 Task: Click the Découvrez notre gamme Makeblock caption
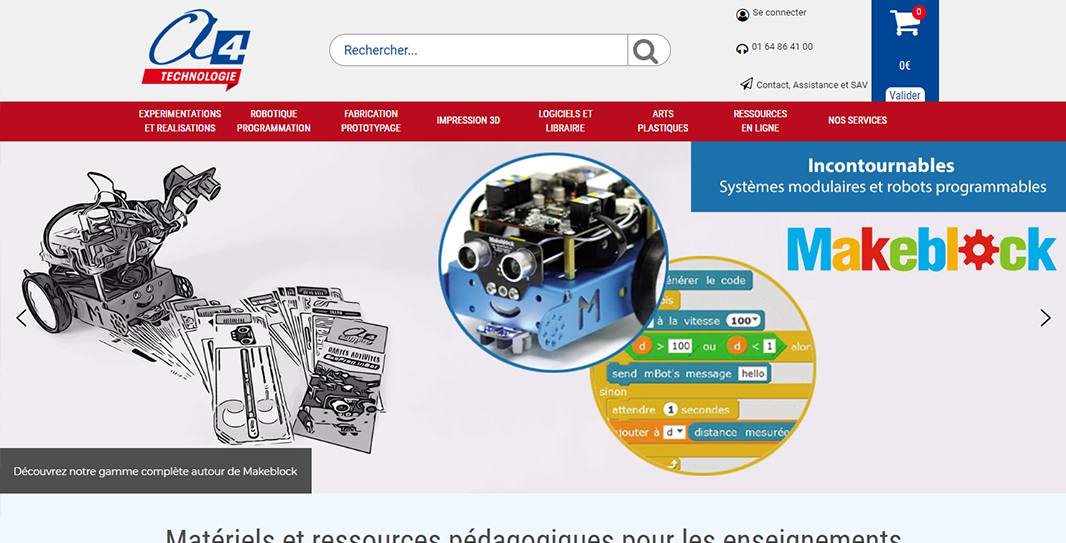tap(156, 470)
